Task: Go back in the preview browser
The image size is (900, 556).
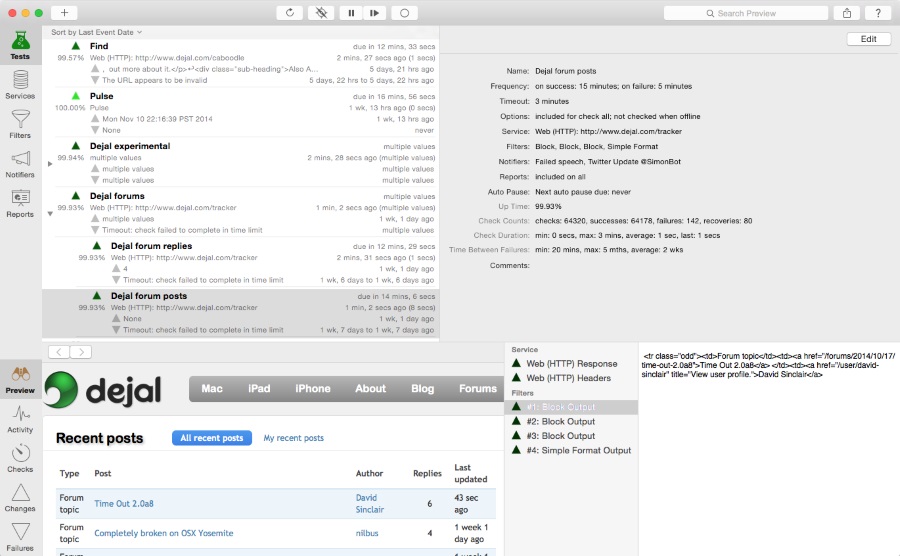Action: coord(59,352)
